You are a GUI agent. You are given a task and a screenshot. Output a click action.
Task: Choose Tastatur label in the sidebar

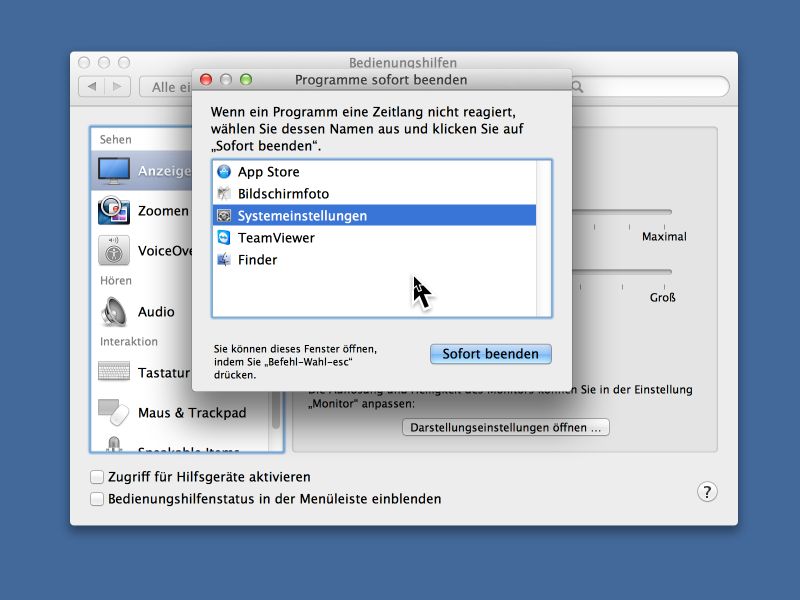164,373
